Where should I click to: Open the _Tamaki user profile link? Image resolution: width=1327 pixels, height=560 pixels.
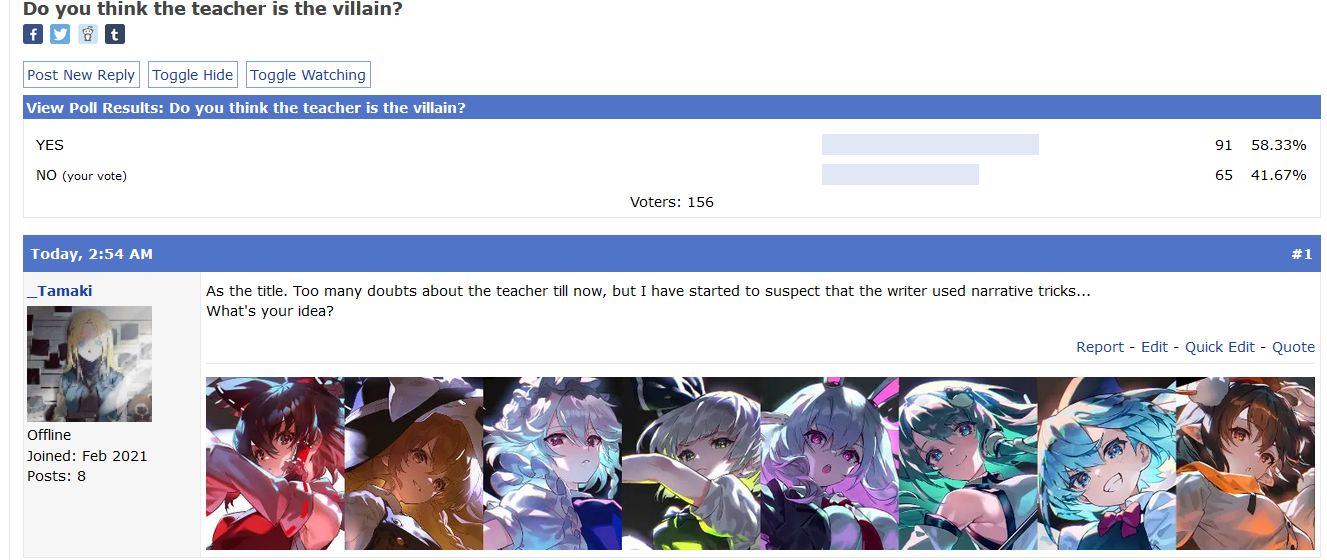pos(60,291)
